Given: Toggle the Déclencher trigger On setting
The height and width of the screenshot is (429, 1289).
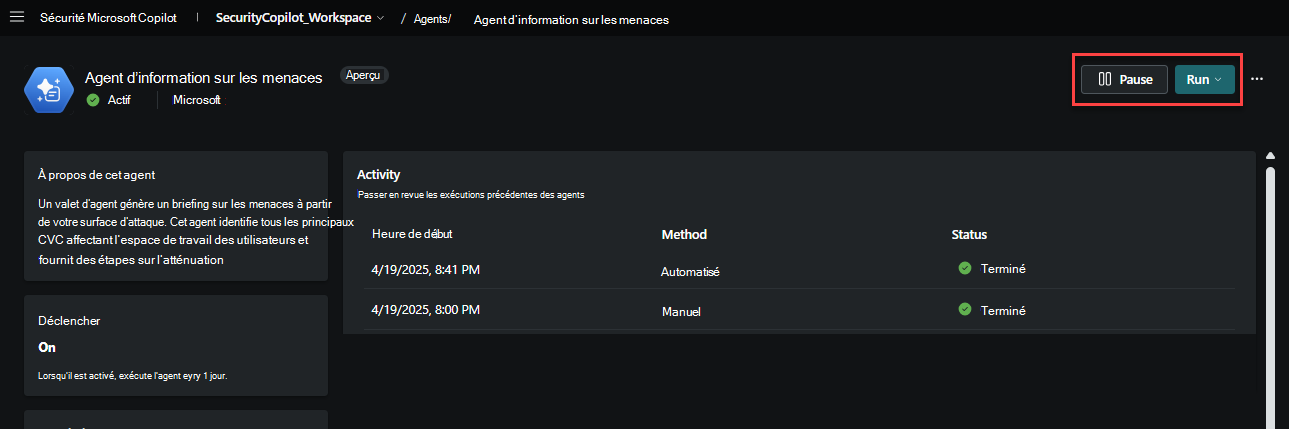Looking at the screenshot, I should pyautogui.click(x=47, y=347).
